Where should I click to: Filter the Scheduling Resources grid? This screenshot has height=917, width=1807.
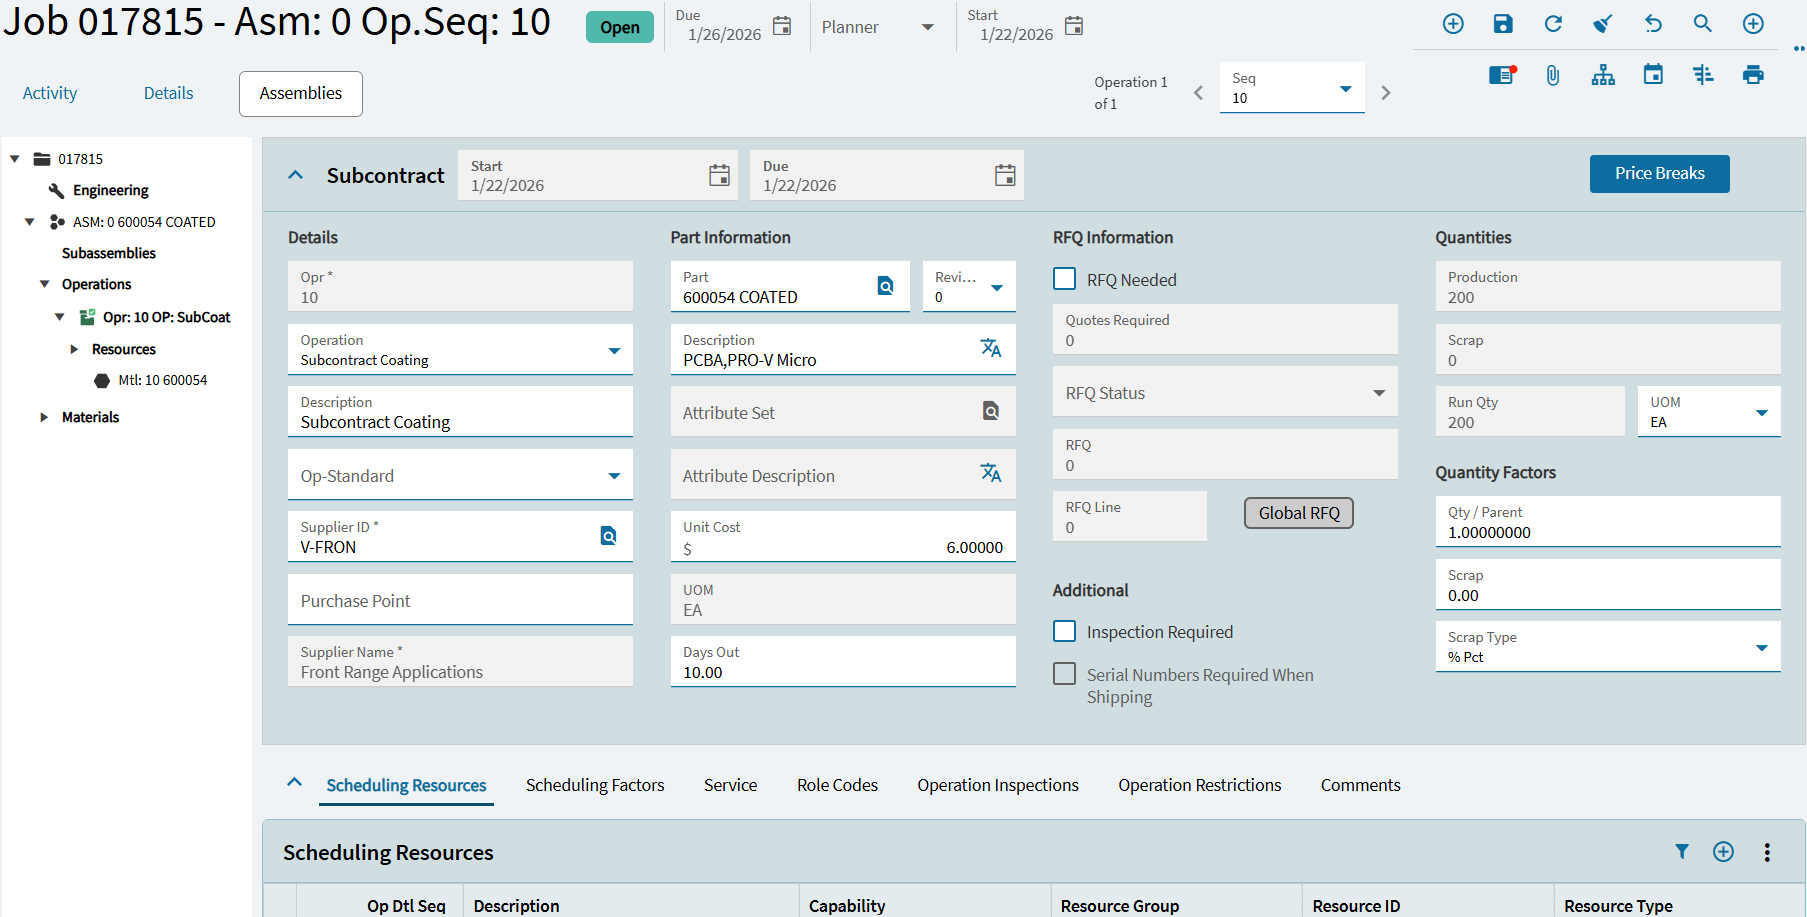pos(1682,852)
